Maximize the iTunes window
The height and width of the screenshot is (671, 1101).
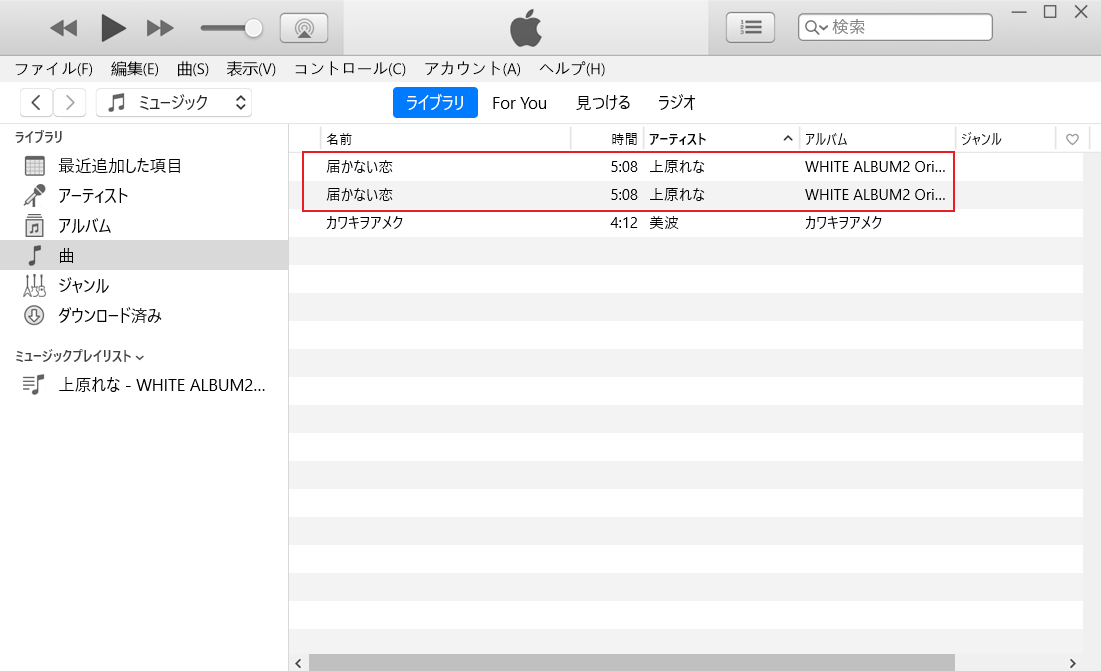pos(1050,12)
